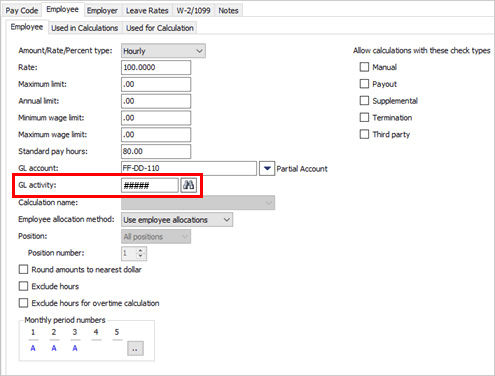Open the Used for Calculation sub-tab
Screen dimensions: 495x376
pyautogui.click(x=160, y=28)
